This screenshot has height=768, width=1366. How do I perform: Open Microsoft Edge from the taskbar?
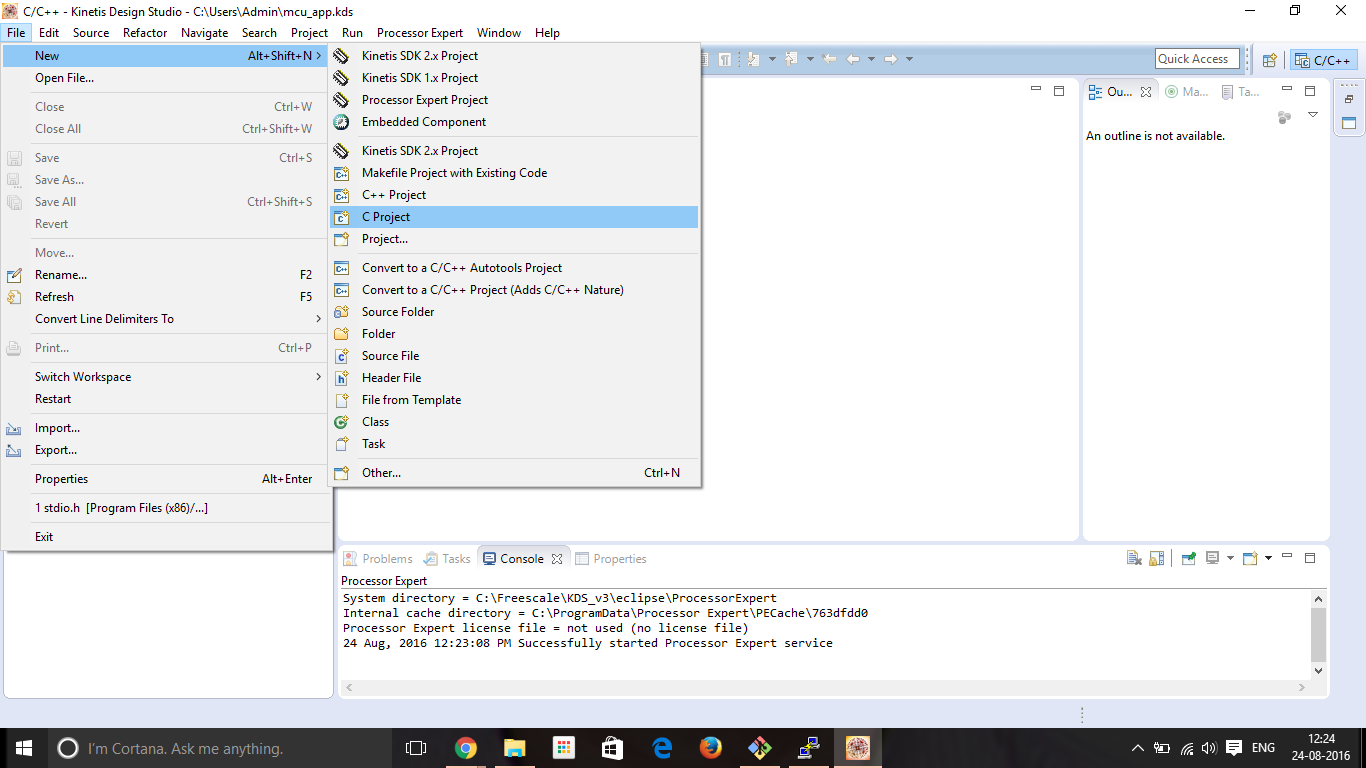click(x=662, y=748)
